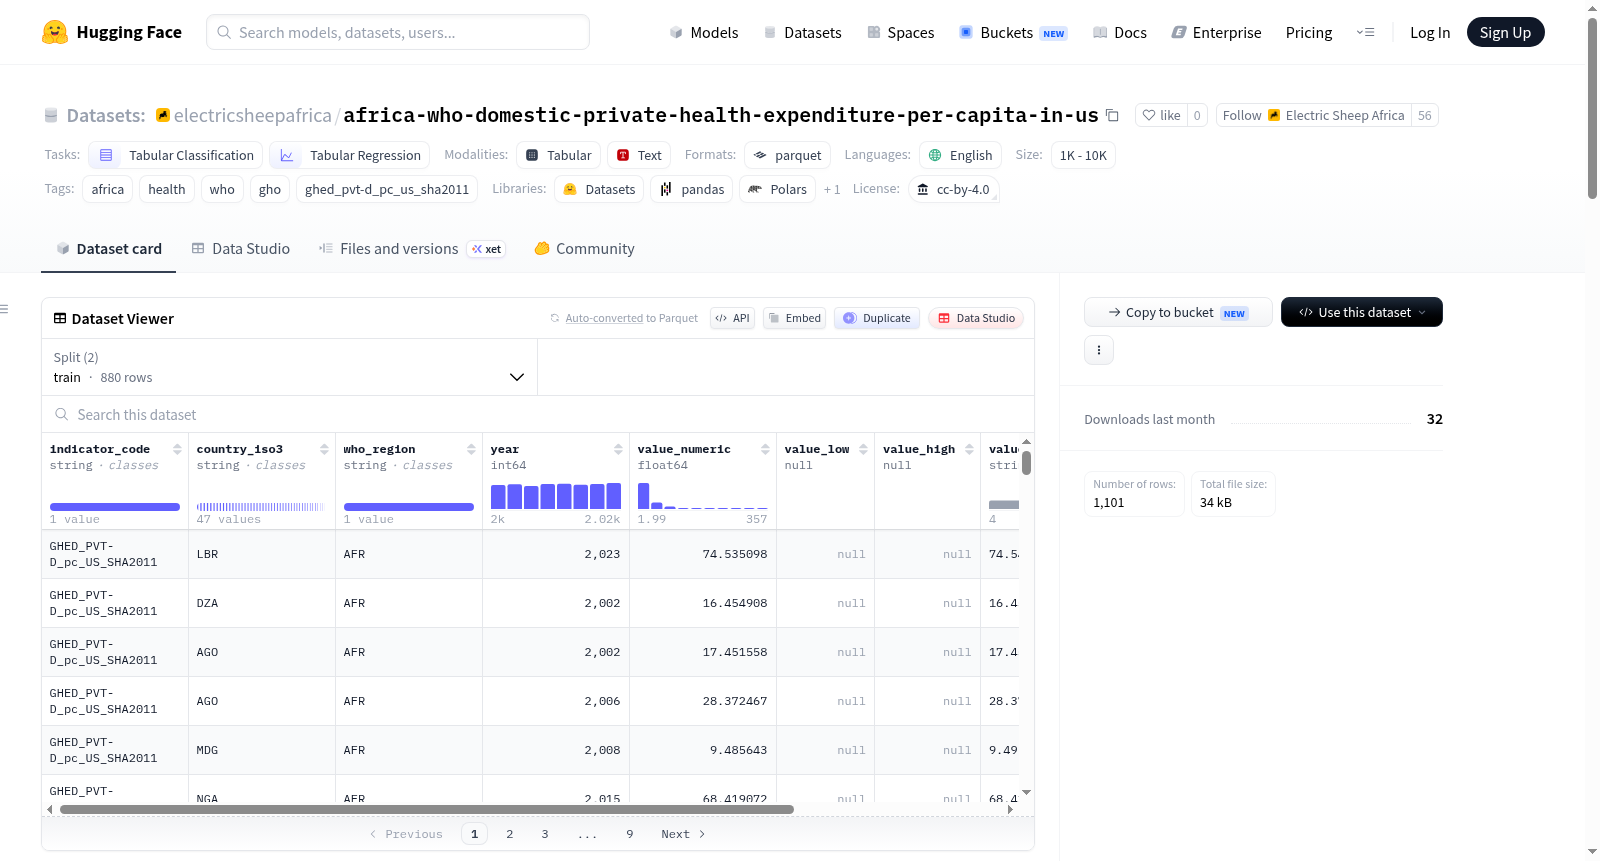Viewport: 1600px width, 861px height.
Task: Click the Search this dataset field
Action: [x=538, y=414]
